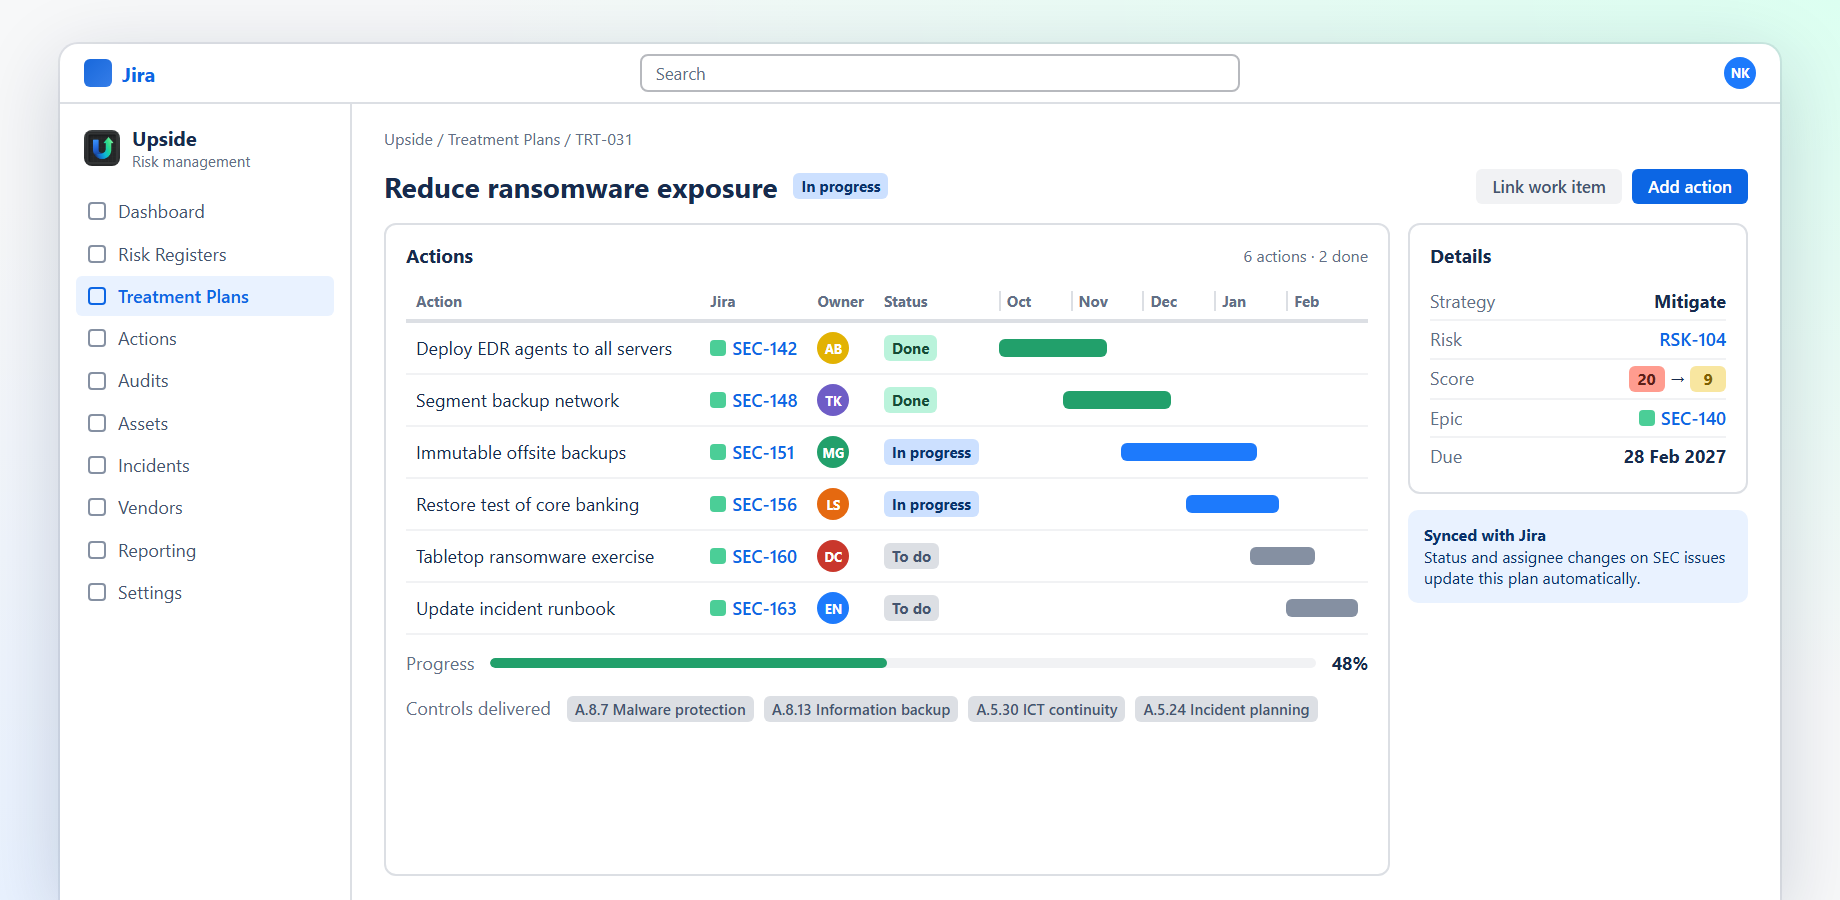1840x900 pixels.
Task: Click the Settings sidebar icon
Action: [x=97, y=592]
